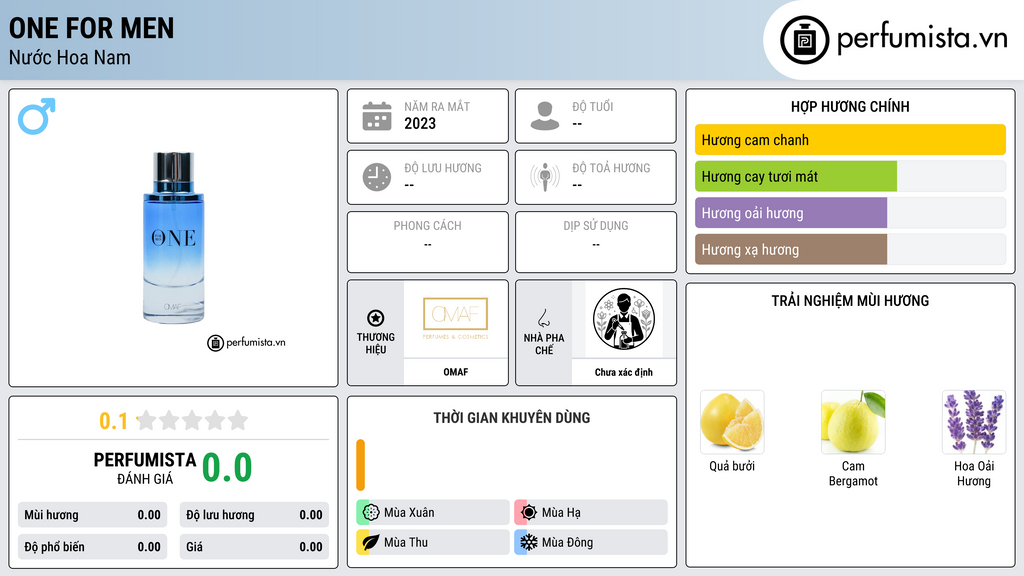1024x576 pixels.
Task: Click the OMAF brand logo image
Action: coord(455,319)
